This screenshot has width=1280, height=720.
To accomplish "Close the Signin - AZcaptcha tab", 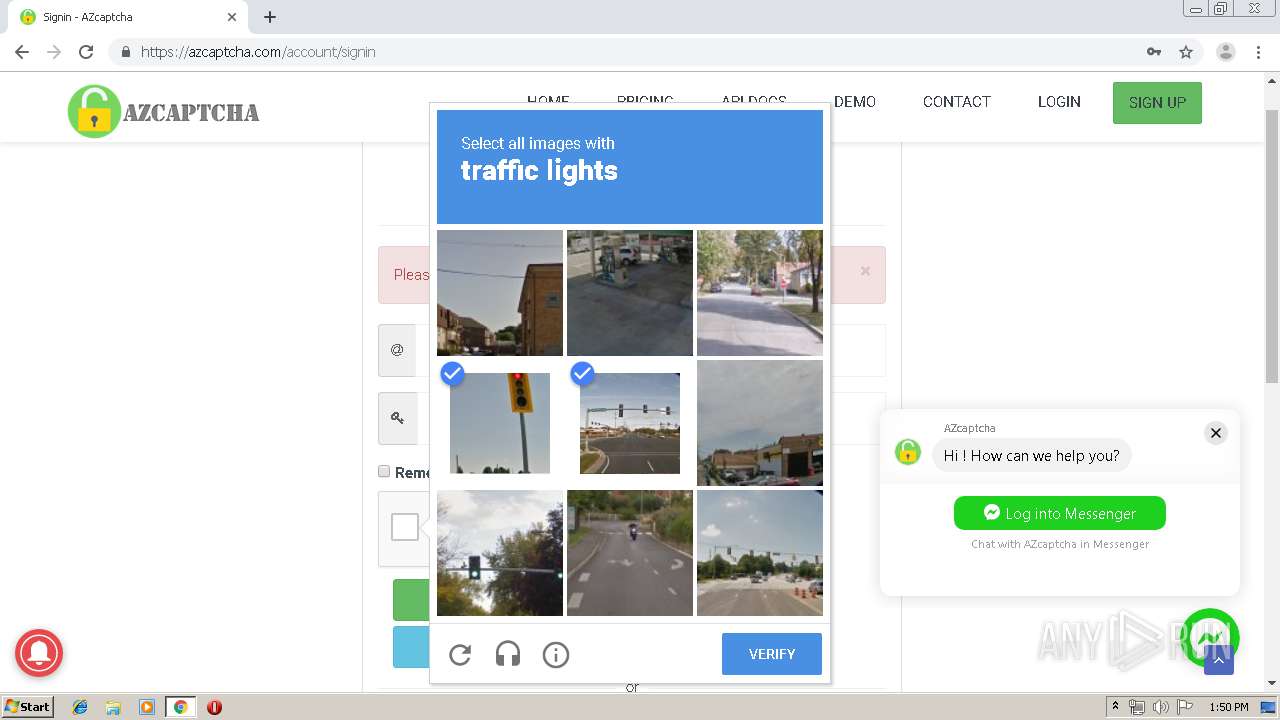I will point(232,17).
